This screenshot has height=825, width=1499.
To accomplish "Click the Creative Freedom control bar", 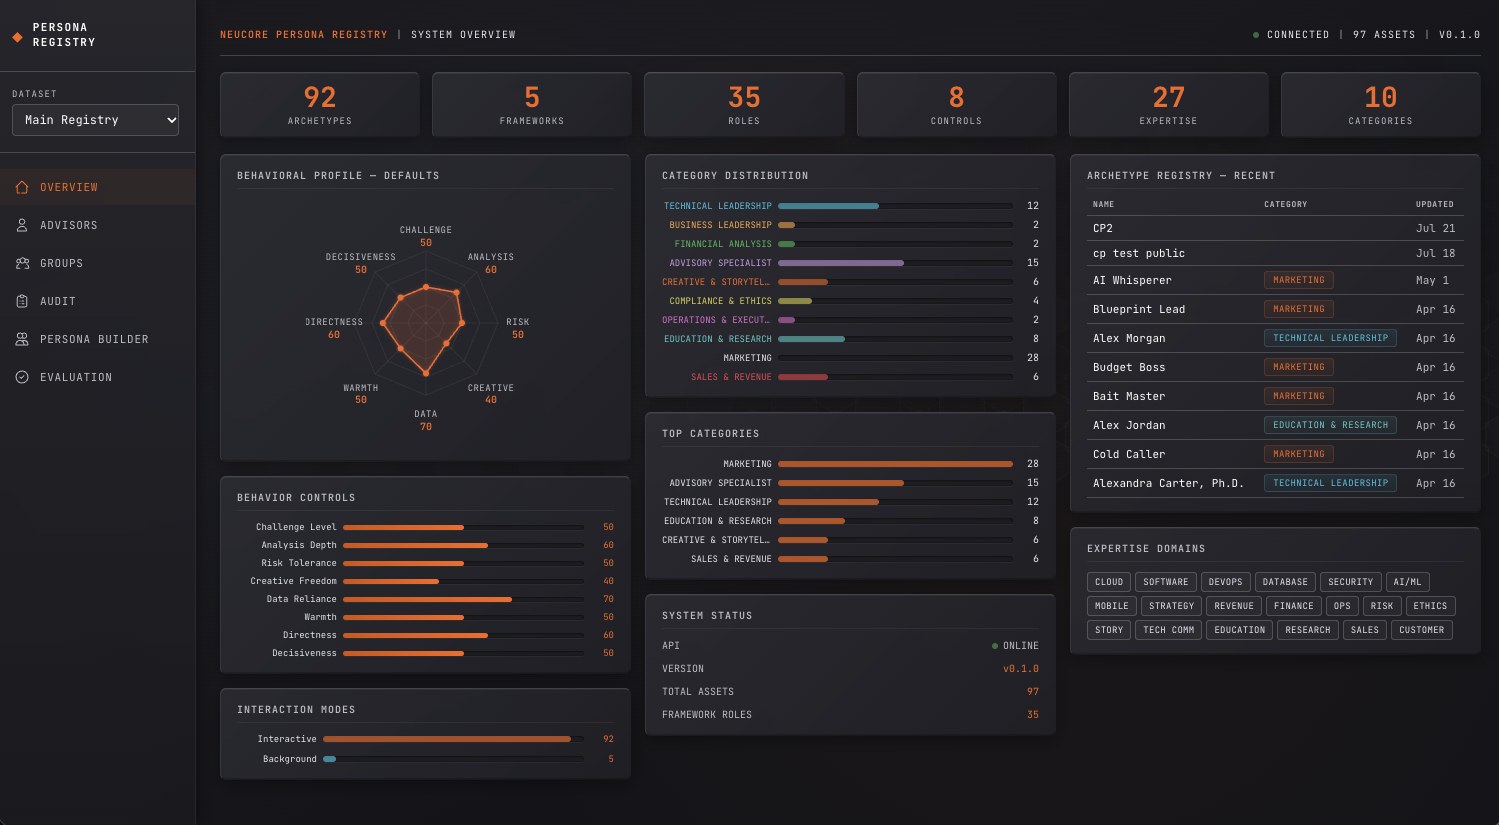I will click(x=463, y=581).
